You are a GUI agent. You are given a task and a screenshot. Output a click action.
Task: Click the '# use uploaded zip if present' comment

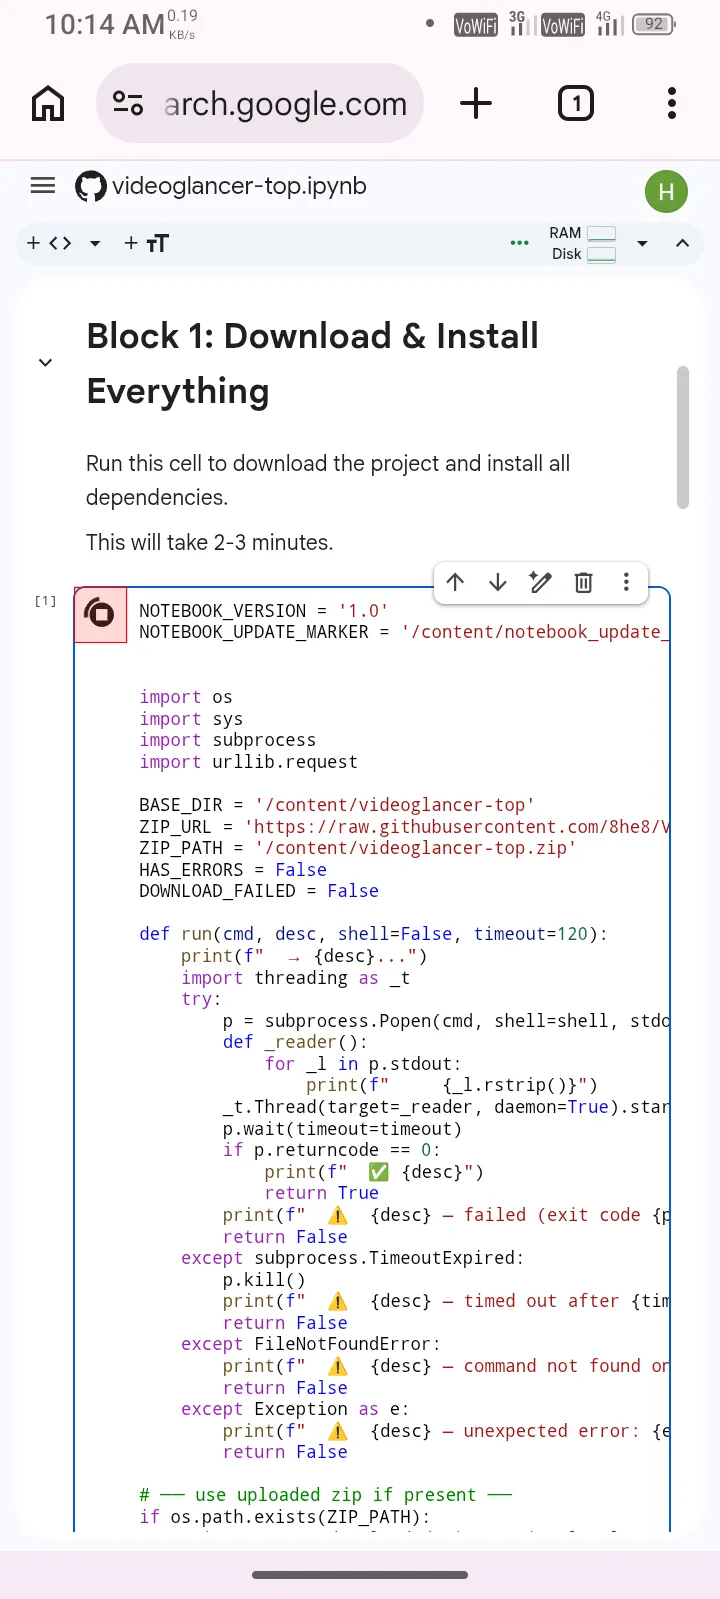(325, 1495)
